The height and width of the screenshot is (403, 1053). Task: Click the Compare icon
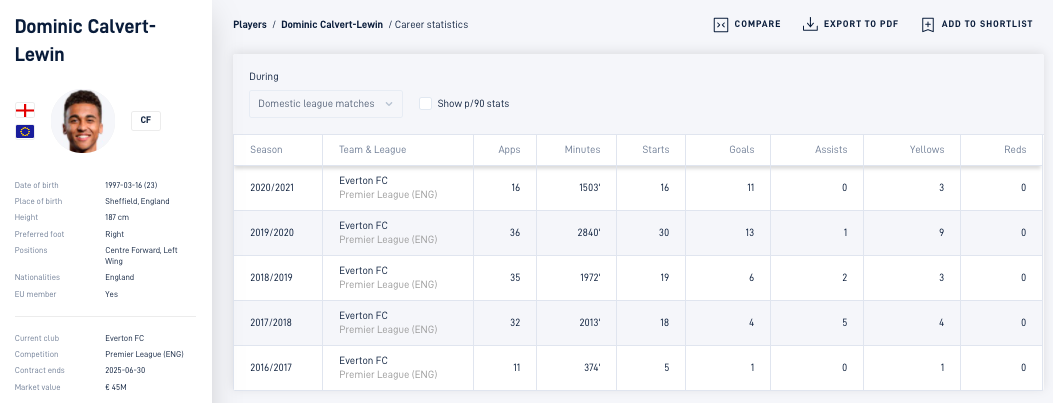pyautogui.click(x=721, y=25)
